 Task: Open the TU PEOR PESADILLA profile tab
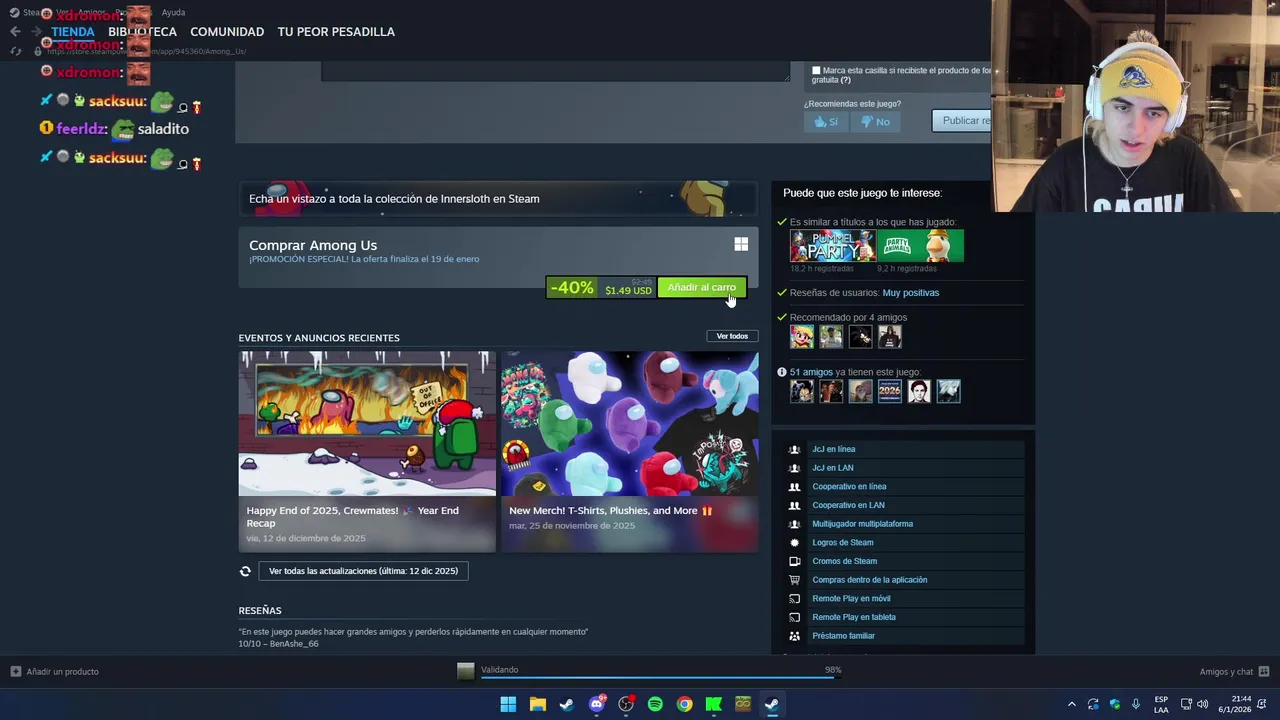(336, 32)
